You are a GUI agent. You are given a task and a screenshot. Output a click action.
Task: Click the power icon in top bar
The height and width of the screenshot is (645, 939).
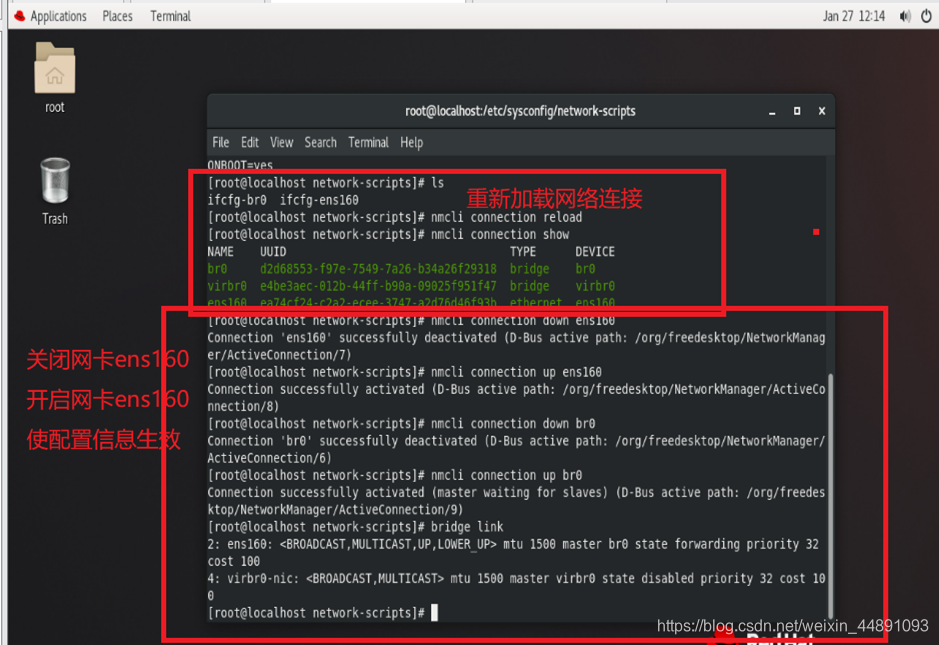(926, 16)
